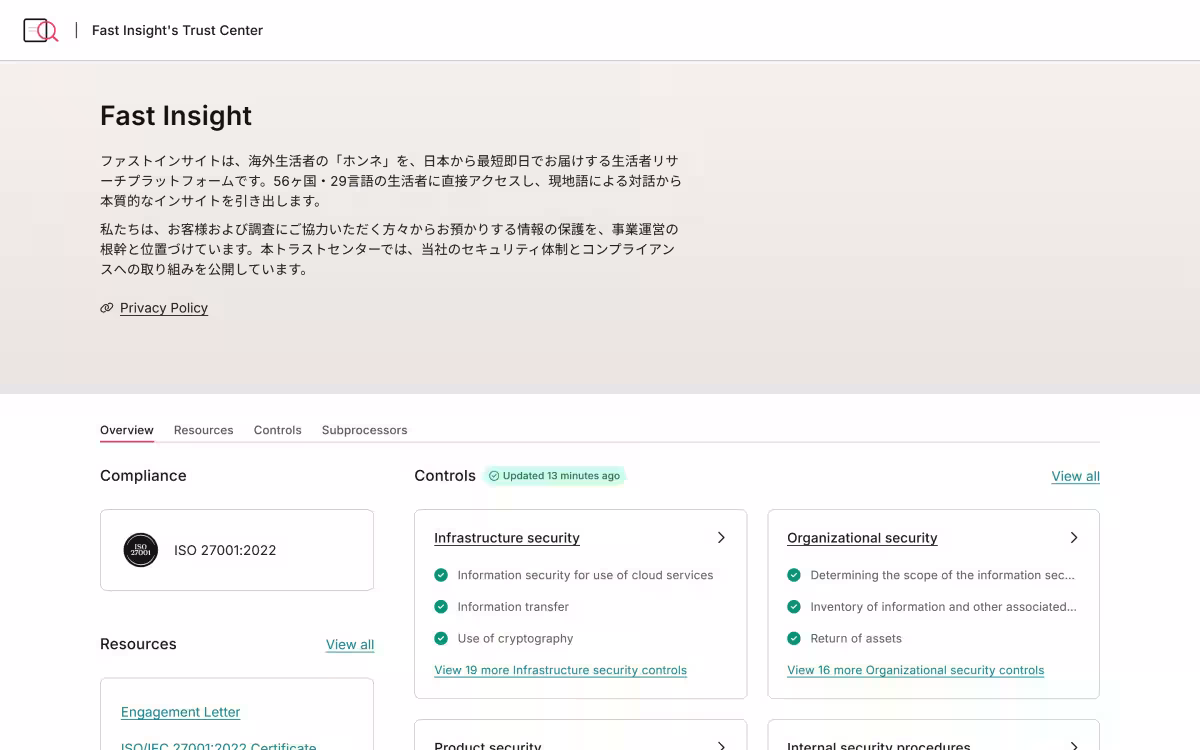
Task: Click check icon for cloud services control
Action: coord(441,575)
